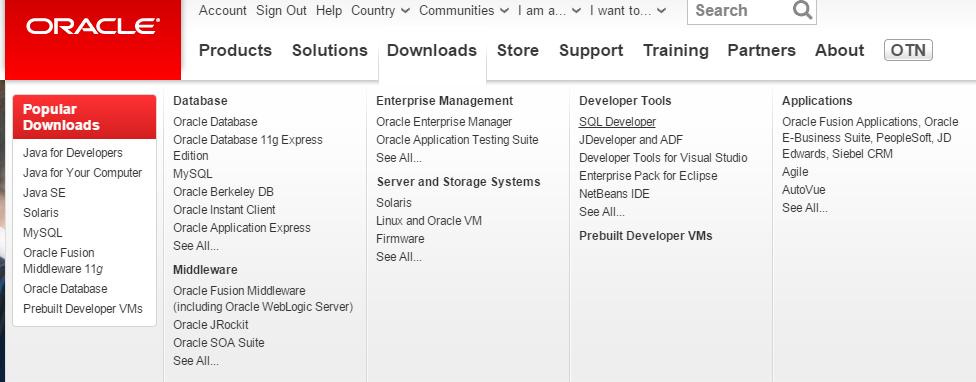
Task: Click See All under Developer Tools
Action: [x=602, y=212]
